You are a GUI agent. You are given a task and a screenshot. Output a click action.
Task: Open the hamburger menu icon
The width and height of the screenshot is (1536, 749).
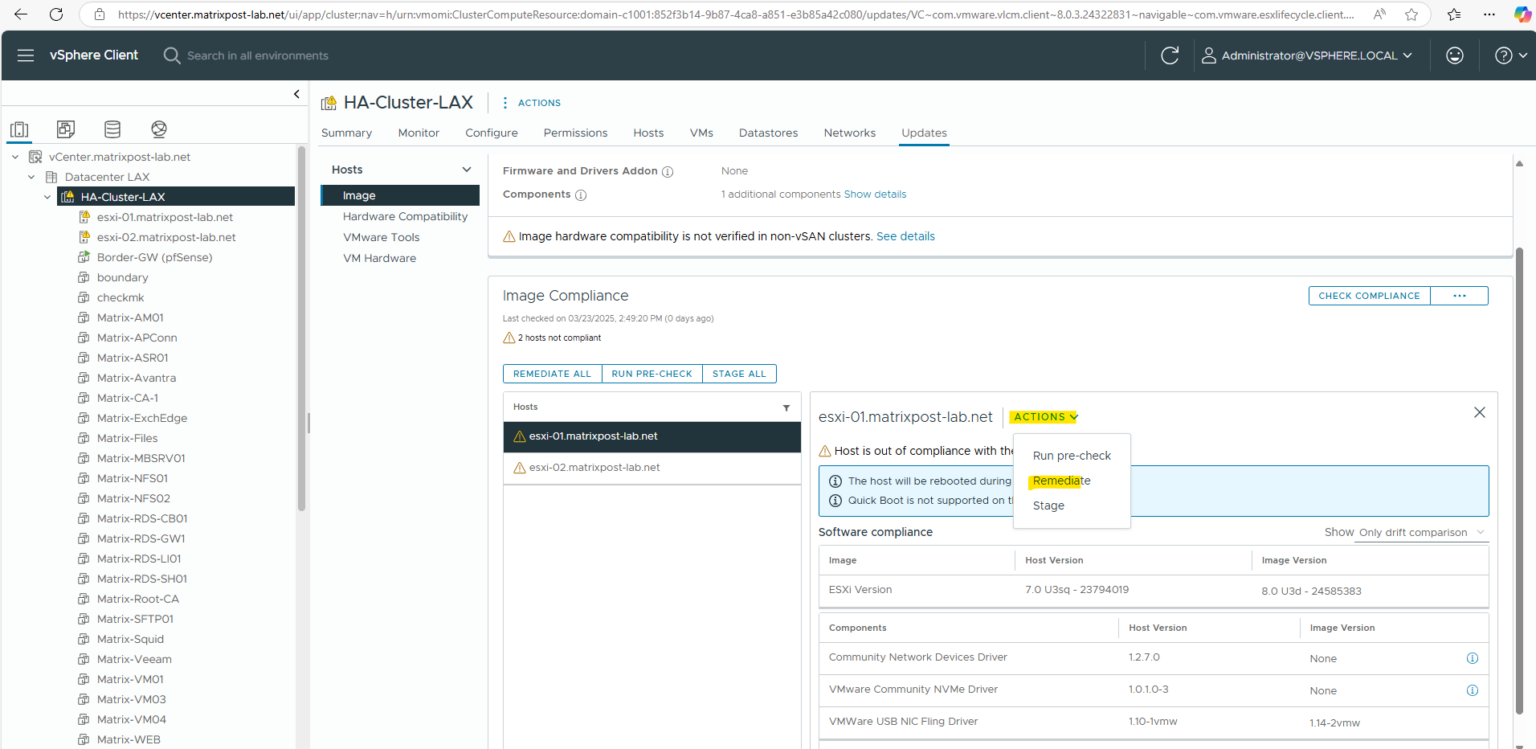click(x=25, y=55)
